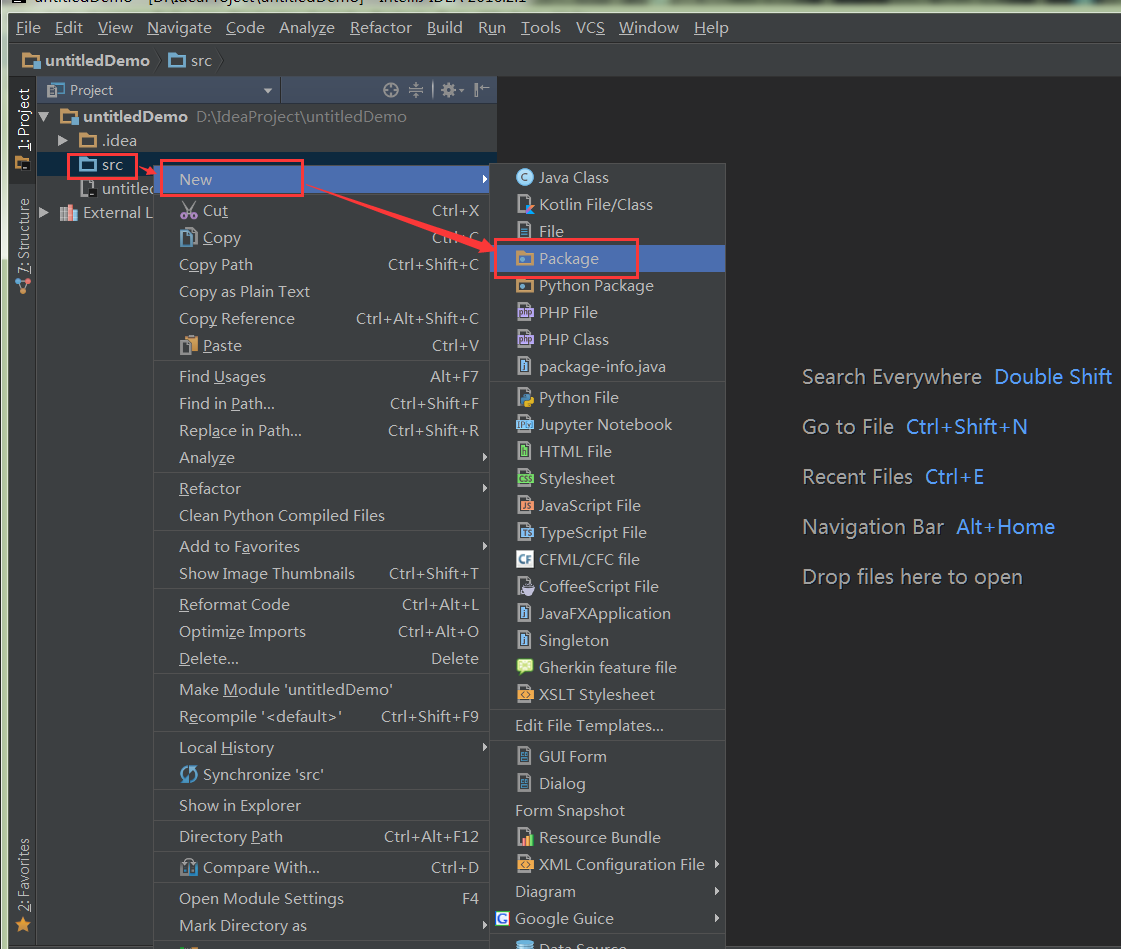Viewport: 1121px width, 949px height.
Task: Select Show in Explorer menu entry
Action: pos(240,806)
